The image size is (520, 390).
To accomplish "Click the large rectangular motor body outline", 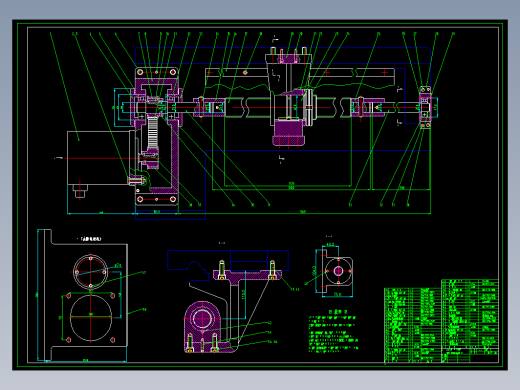I will tap(99, 158).
